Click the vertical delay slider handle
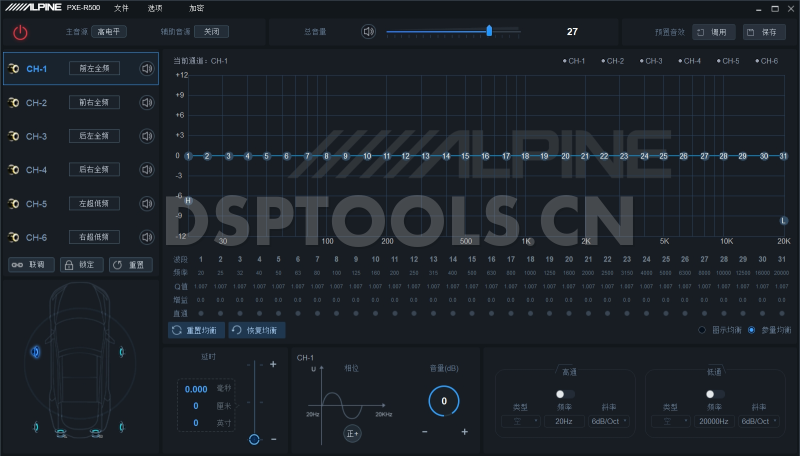This screenshot has height=456, width=800. pyautogui.click(x=254, y=439)
